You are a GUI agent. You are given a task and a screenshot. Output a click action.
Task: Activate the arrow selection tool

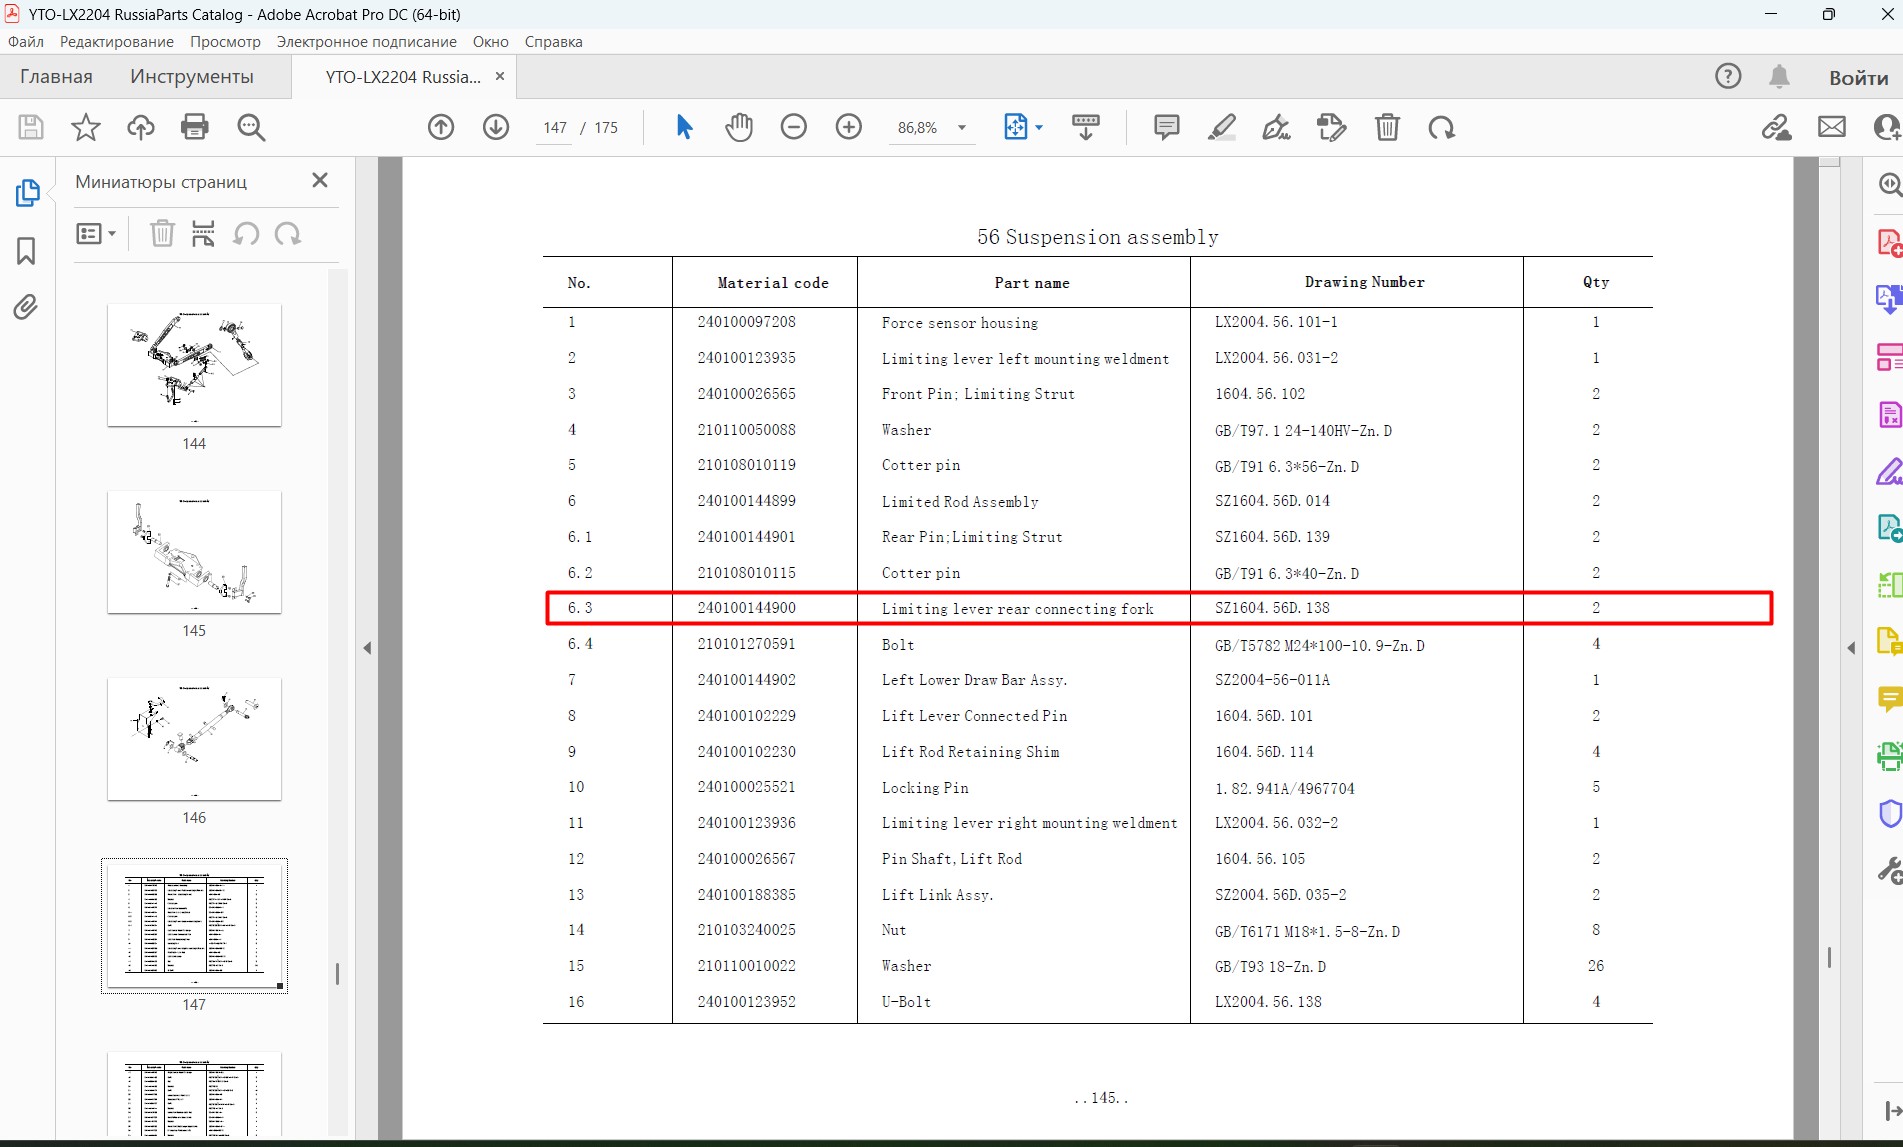point(684,127)
